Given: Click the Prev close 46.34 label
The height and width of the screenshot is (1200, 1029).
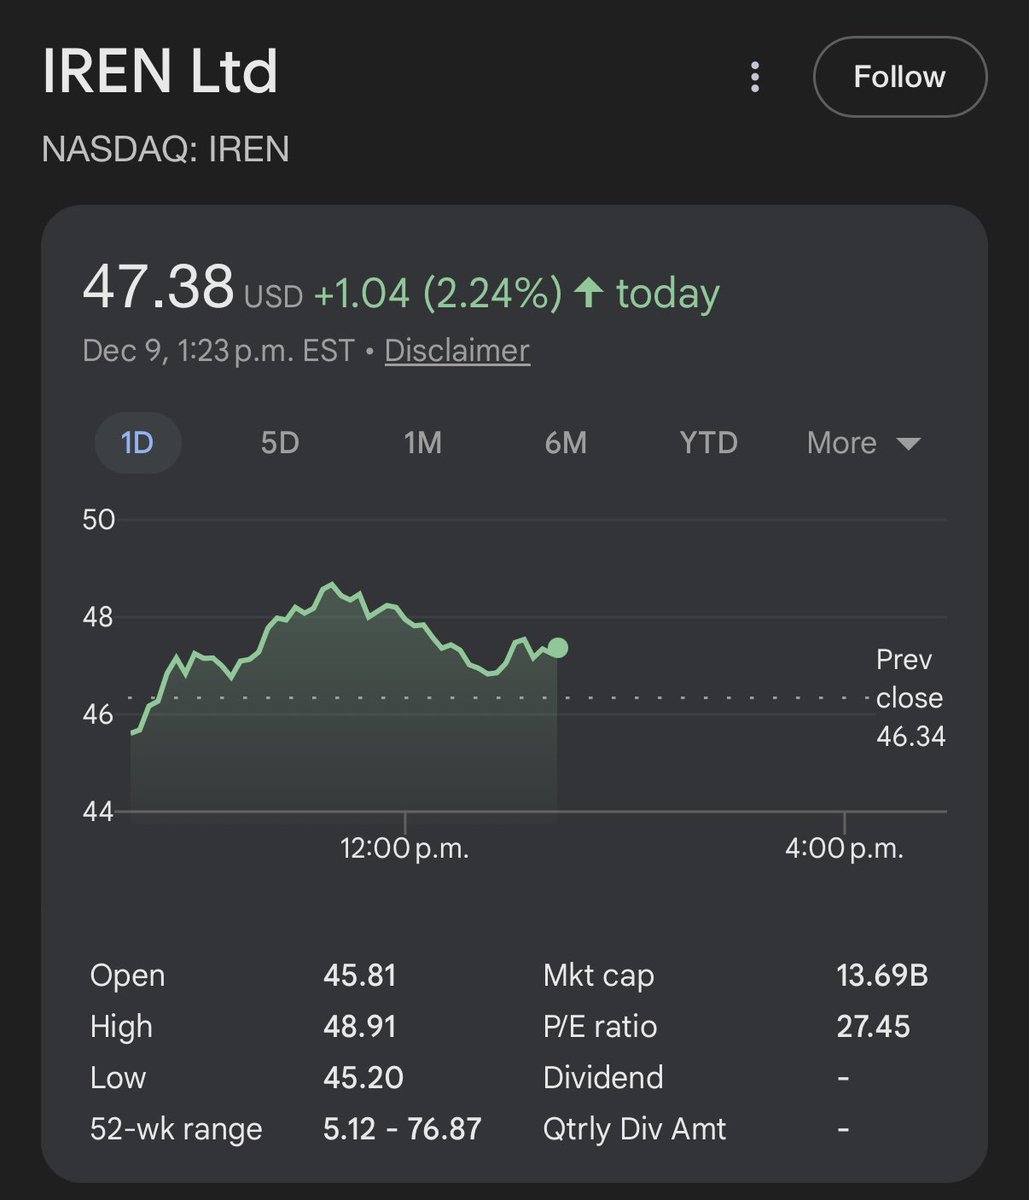Looking at the screenshot, I should 910,698.
